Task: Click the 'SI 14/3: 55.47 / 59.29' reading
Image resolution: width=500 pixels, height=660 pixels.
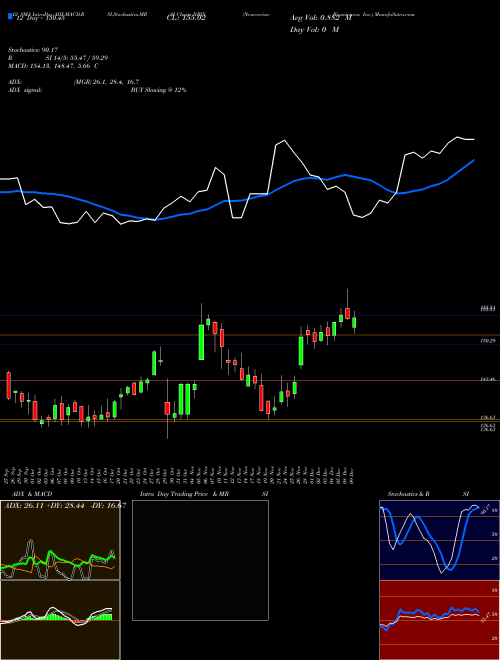Action: pos(75,58)
